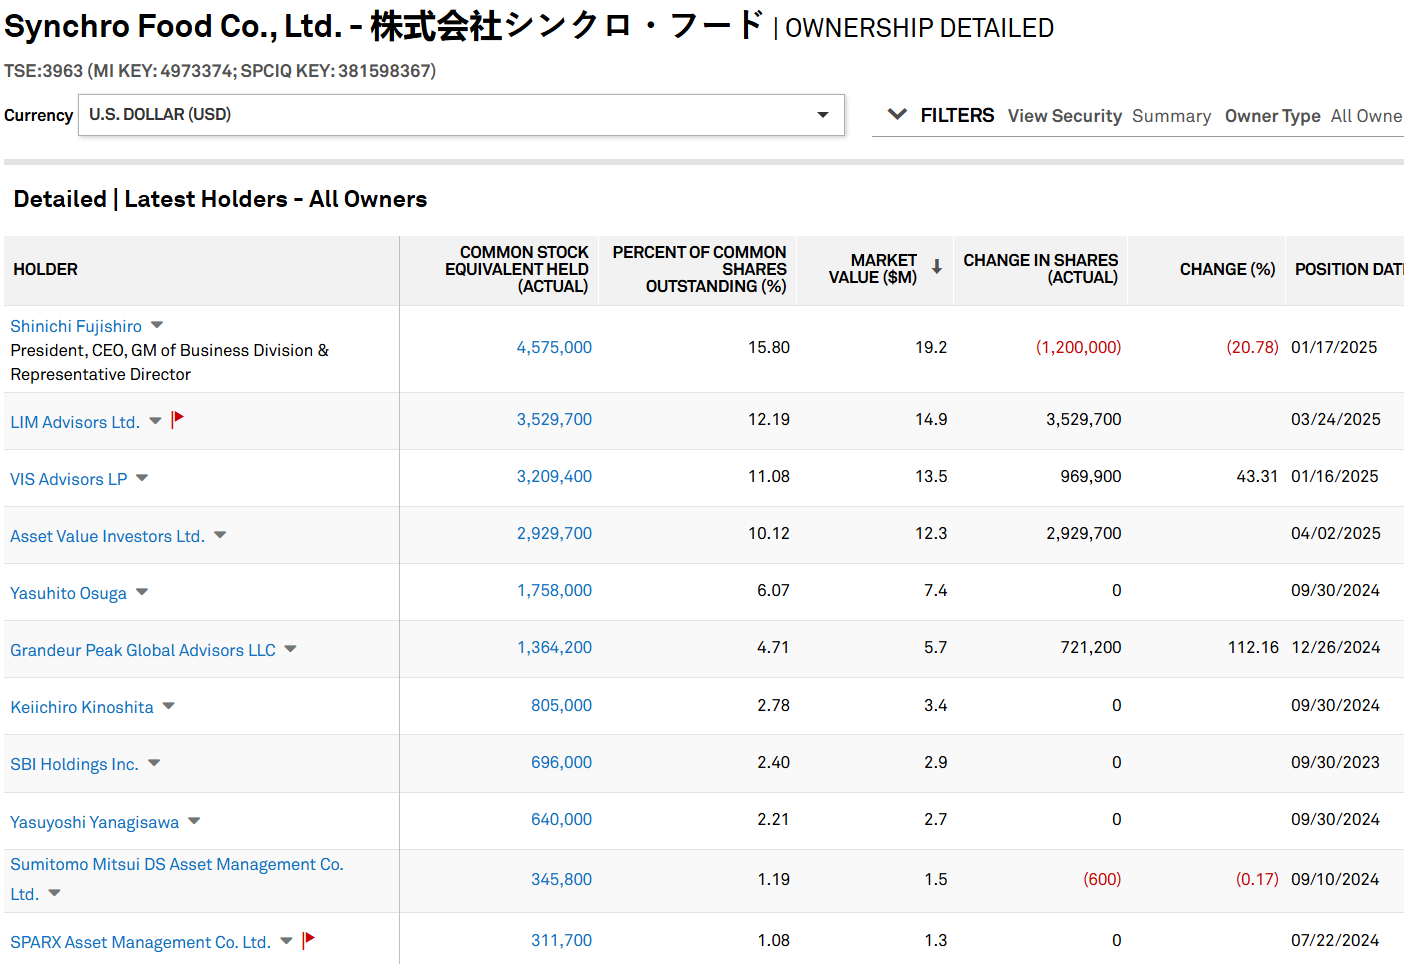Click shares held value 4,575,000
1404x964 pixels.
pos(554,347)
